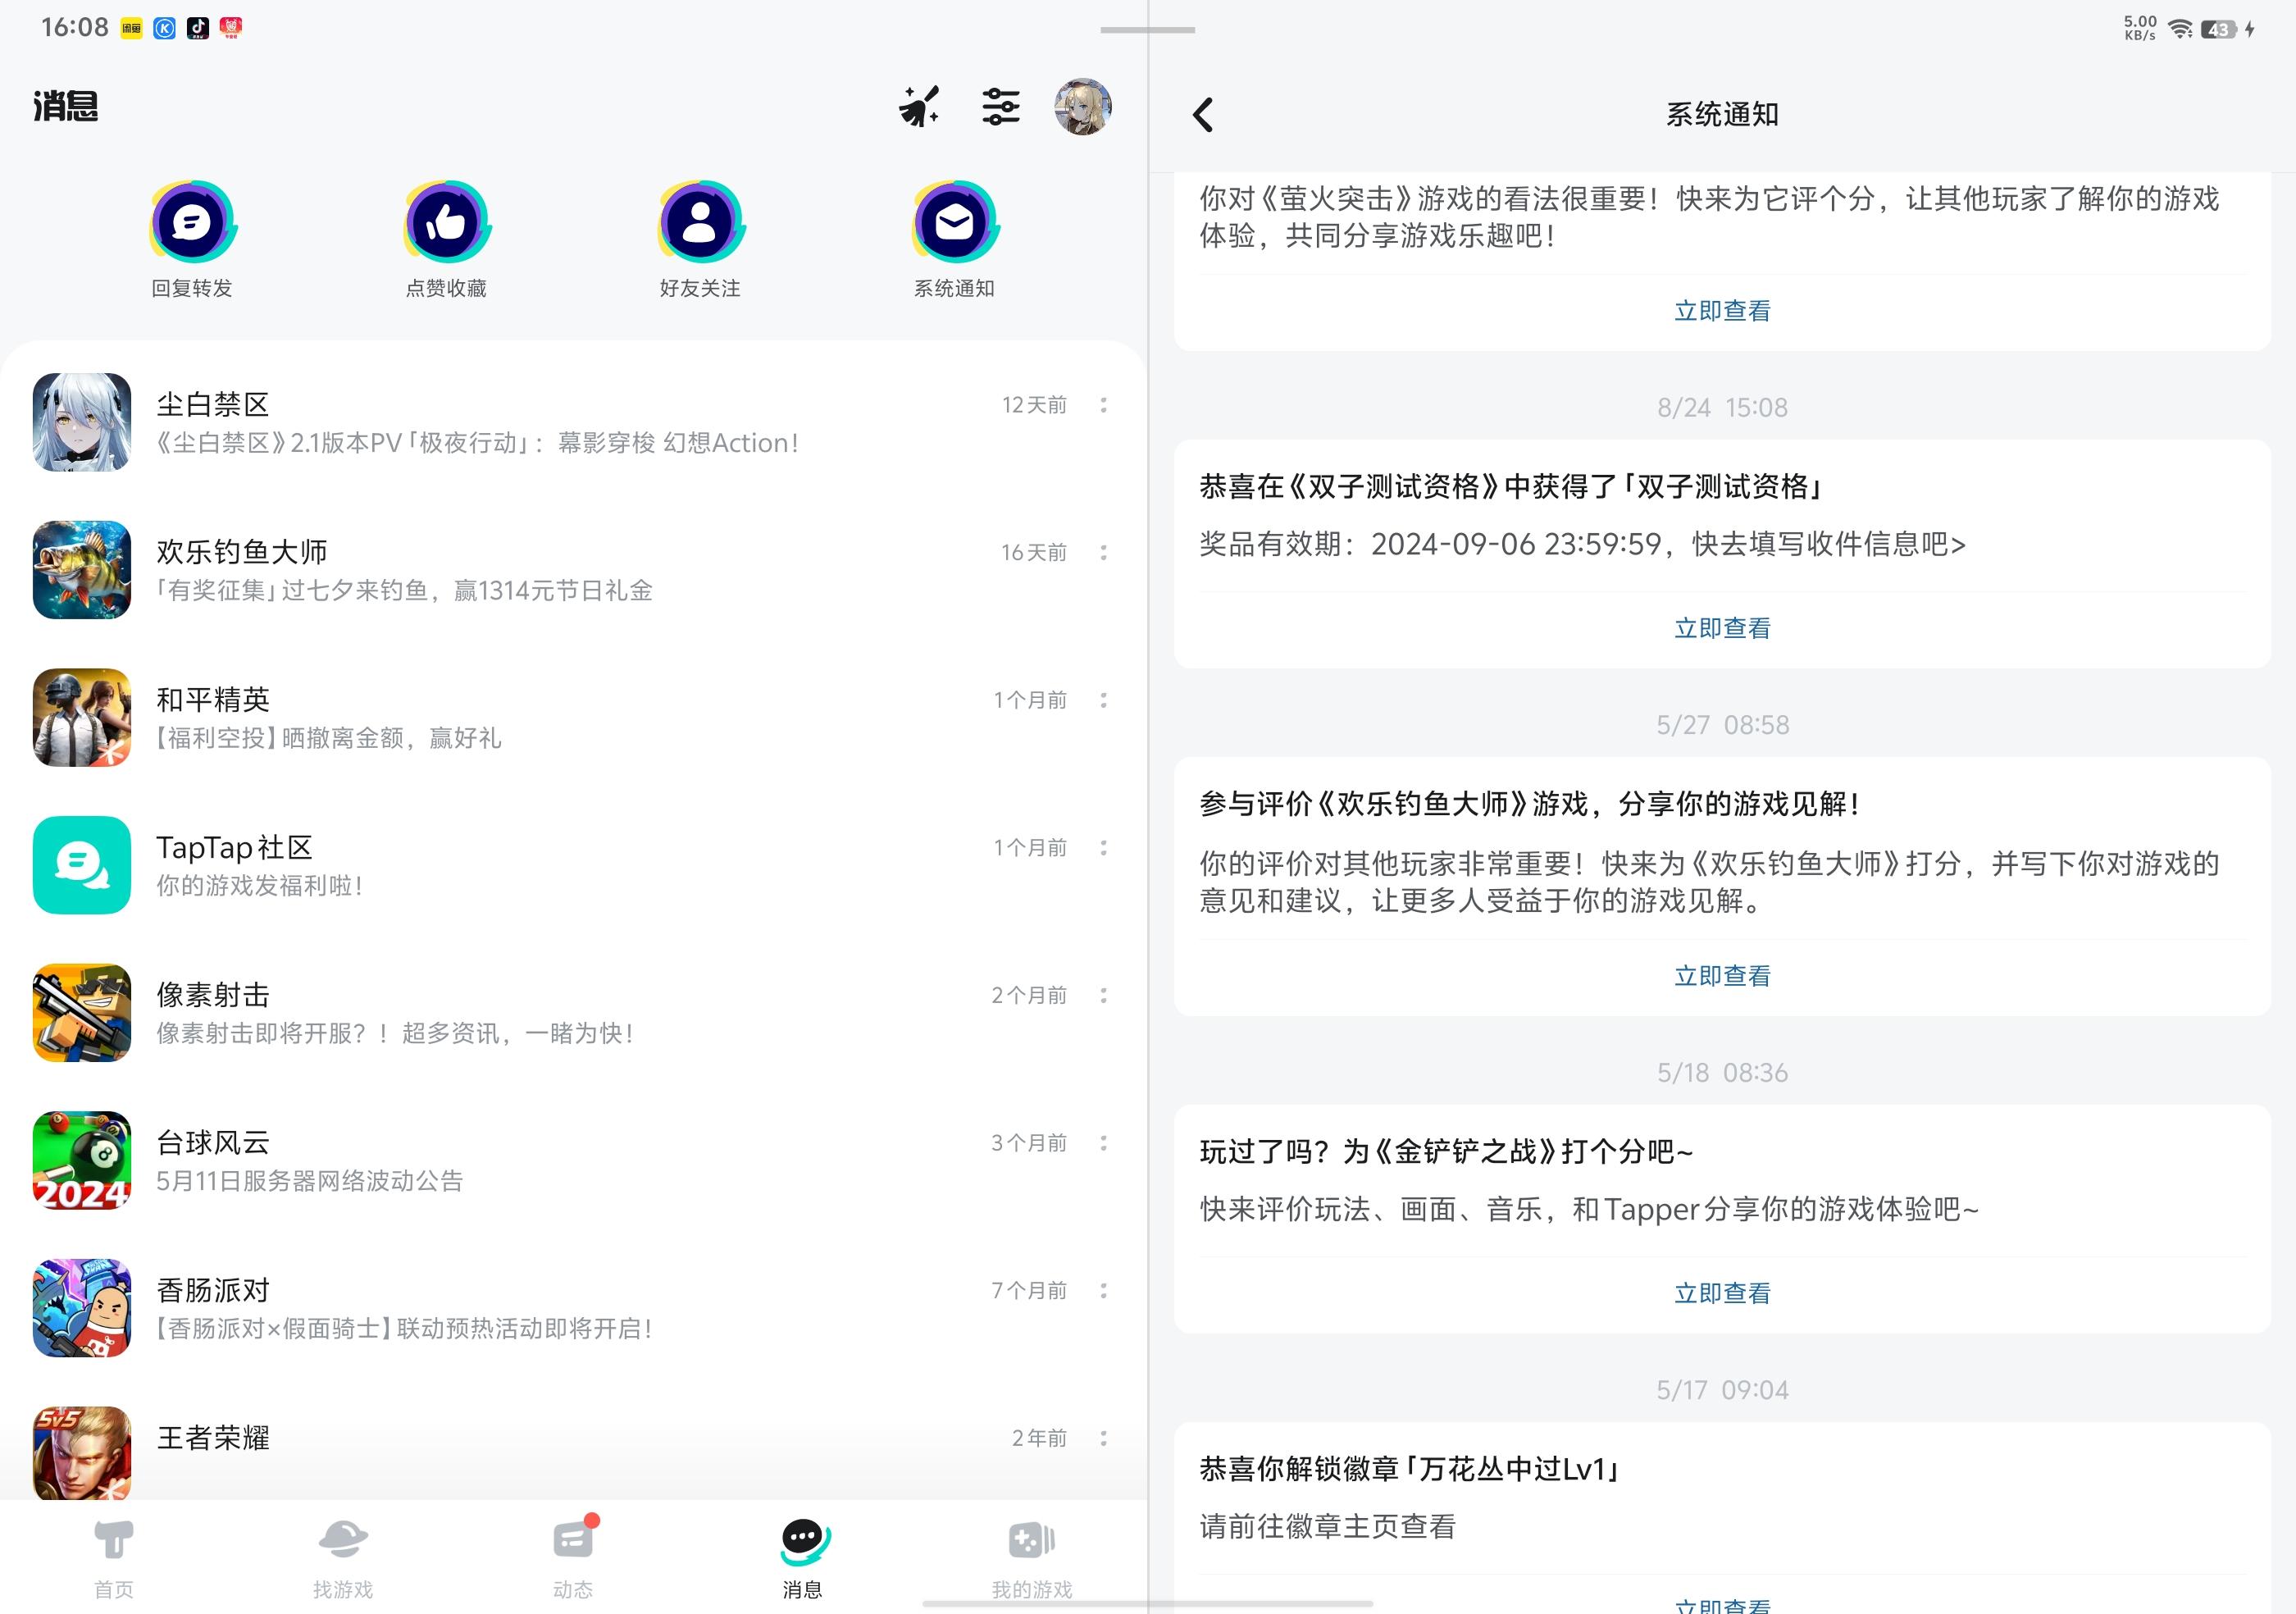This screenshot has height=1614, width=2296.
Task: Open 系统通知 from the messages header
Action: [954, 240]
